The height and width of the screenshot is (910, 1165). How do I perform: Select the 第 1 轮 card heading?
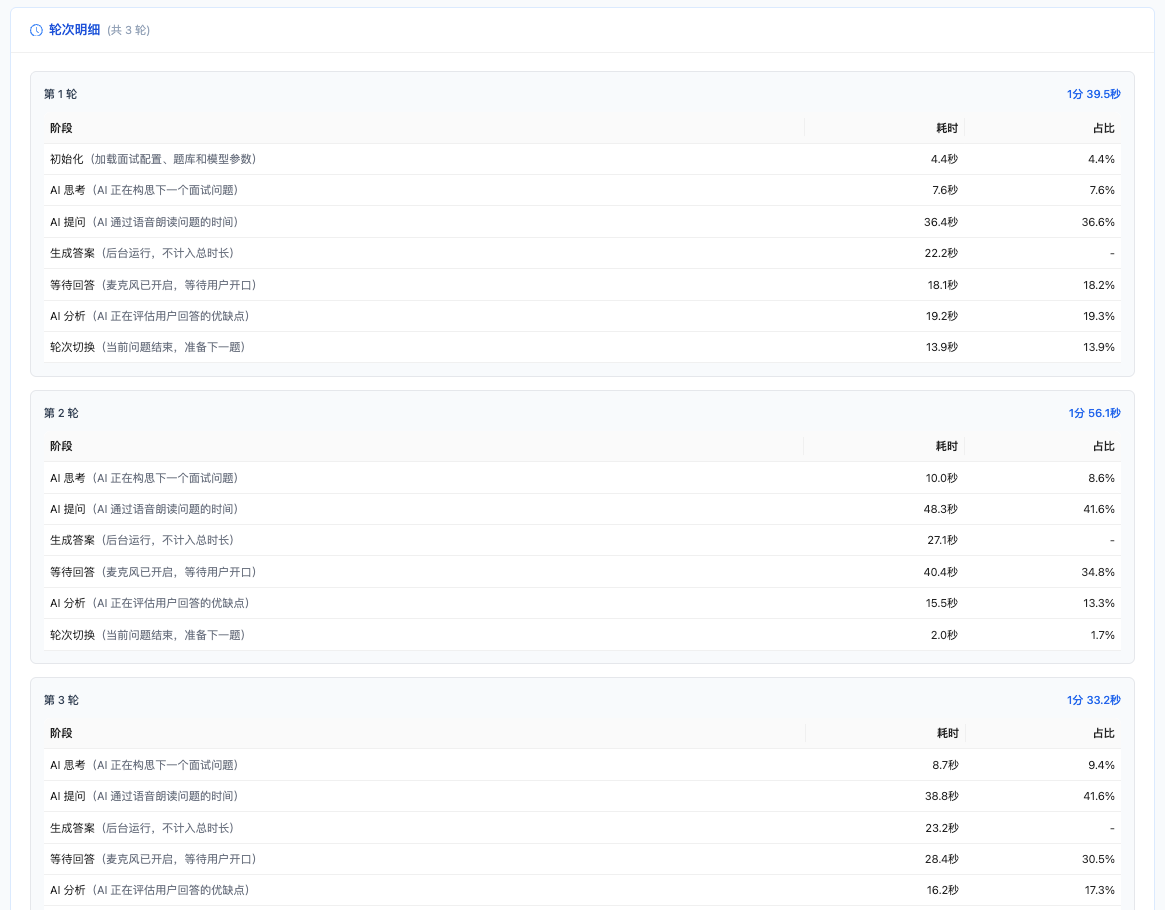(61, 94)
